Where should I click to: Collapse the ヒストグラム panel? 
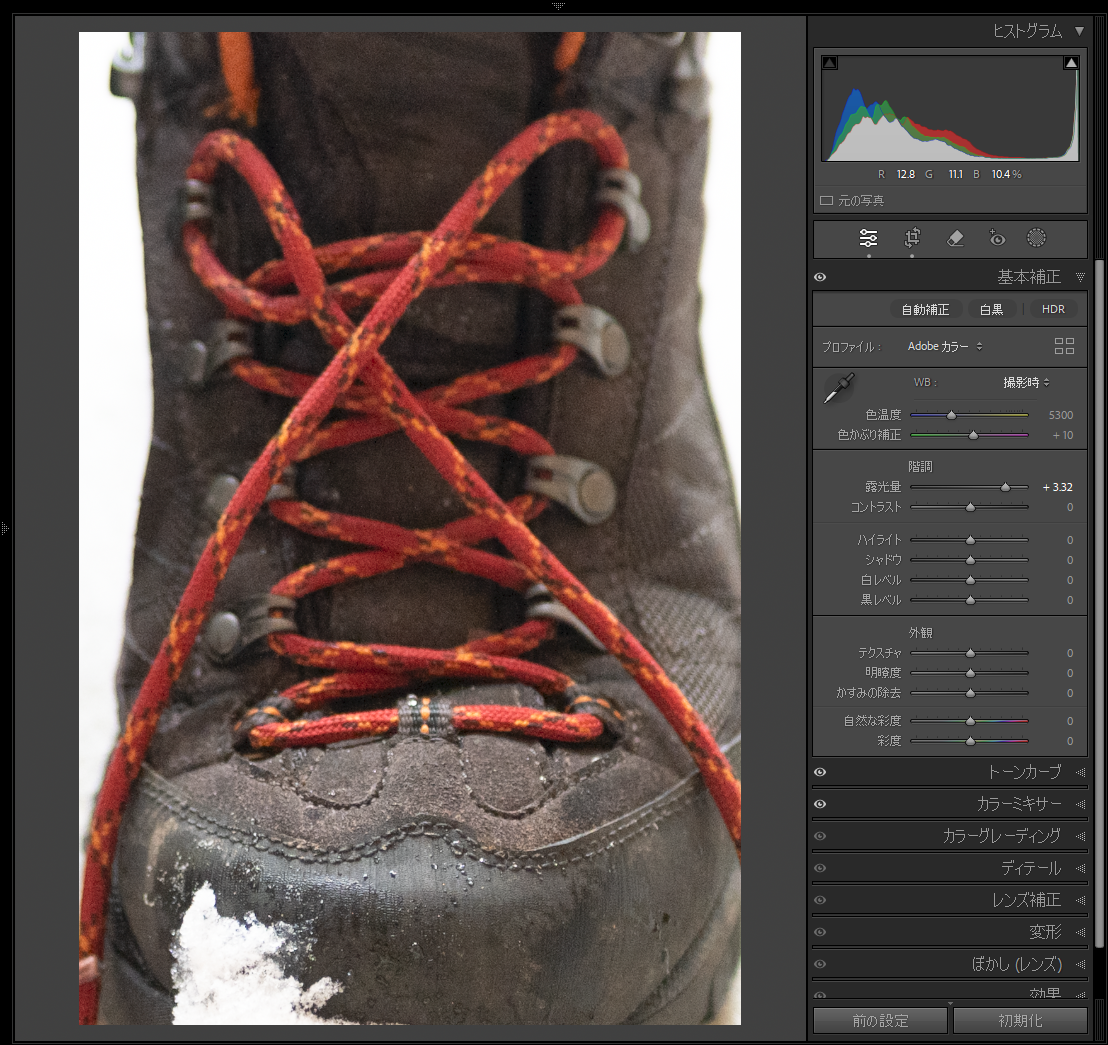click(x=1078, y=31)
